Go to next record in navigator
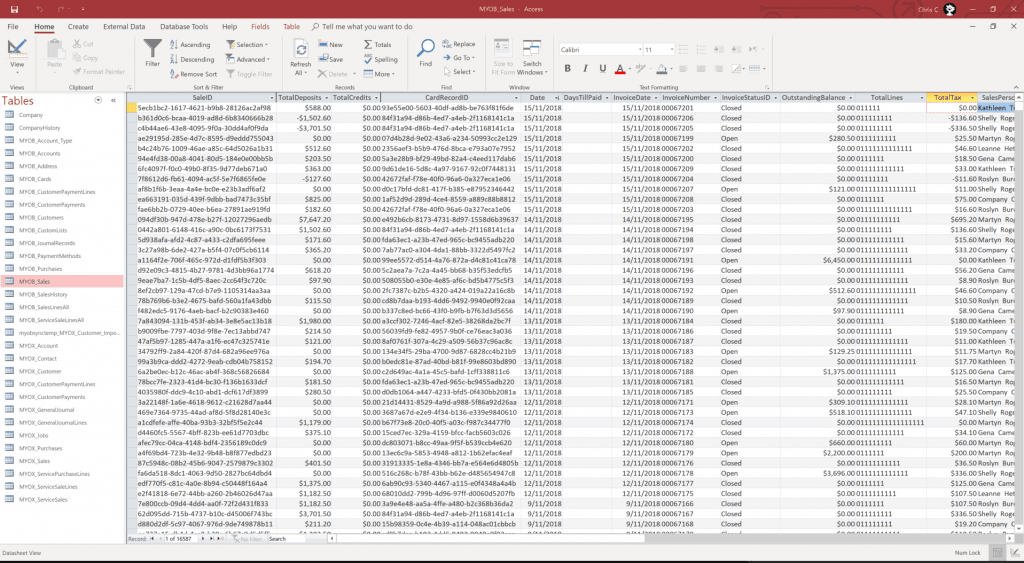 [x=202, y=539]
